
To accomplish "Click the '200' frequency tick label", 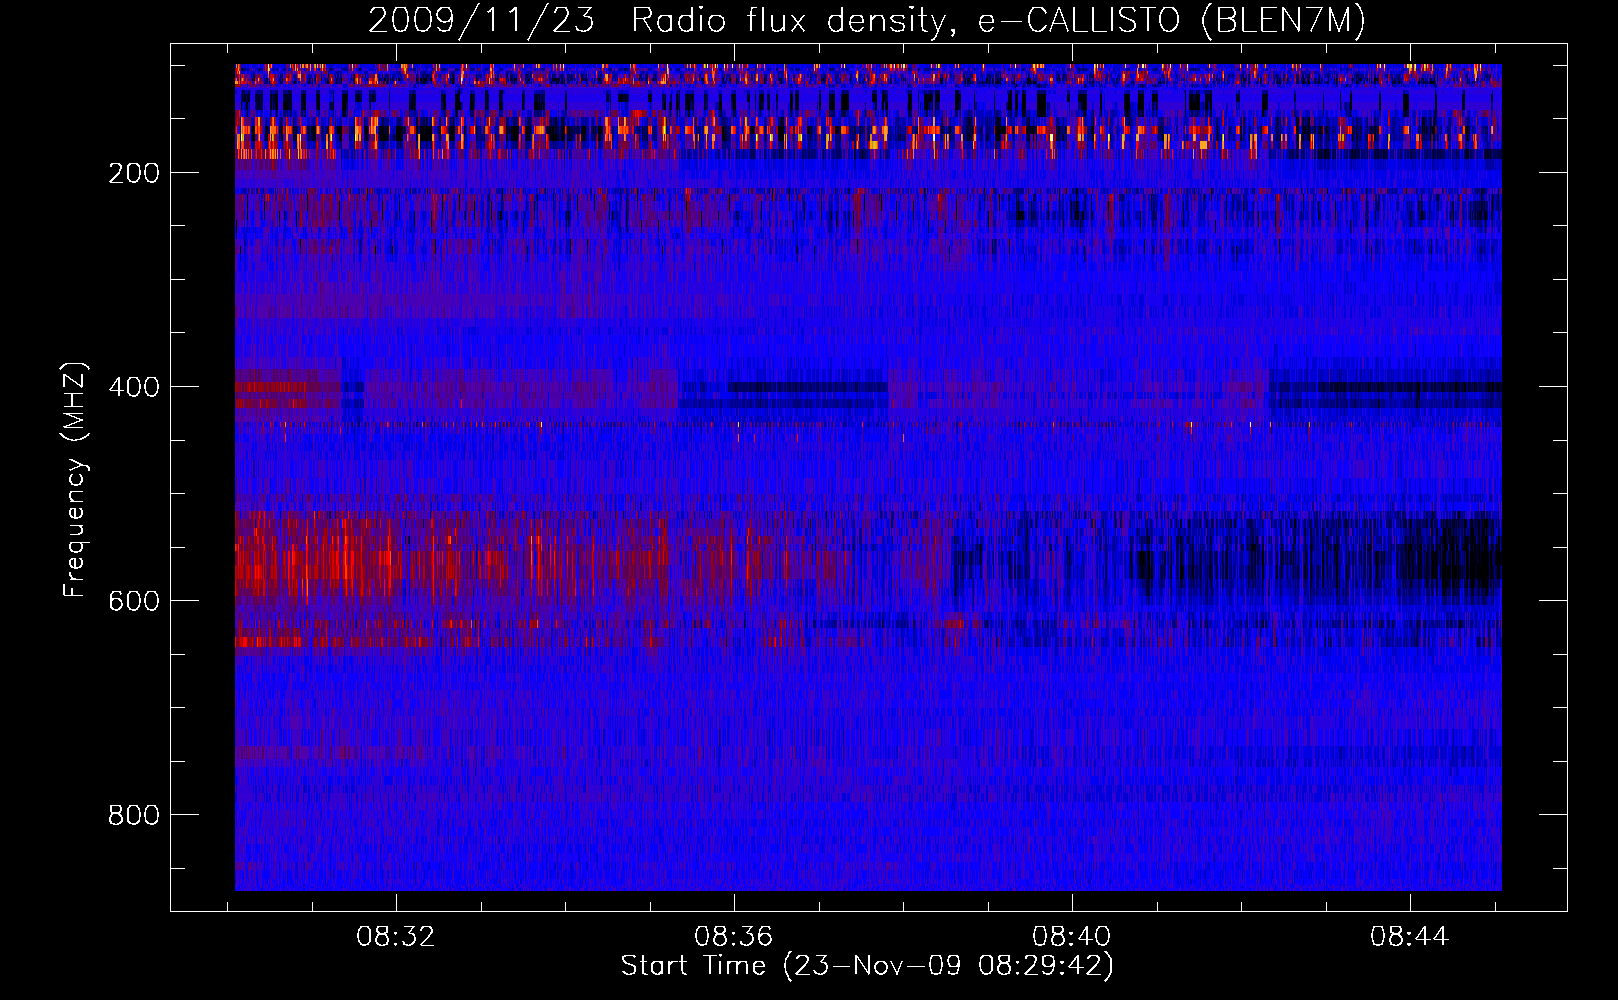I will tap(134, 173).
